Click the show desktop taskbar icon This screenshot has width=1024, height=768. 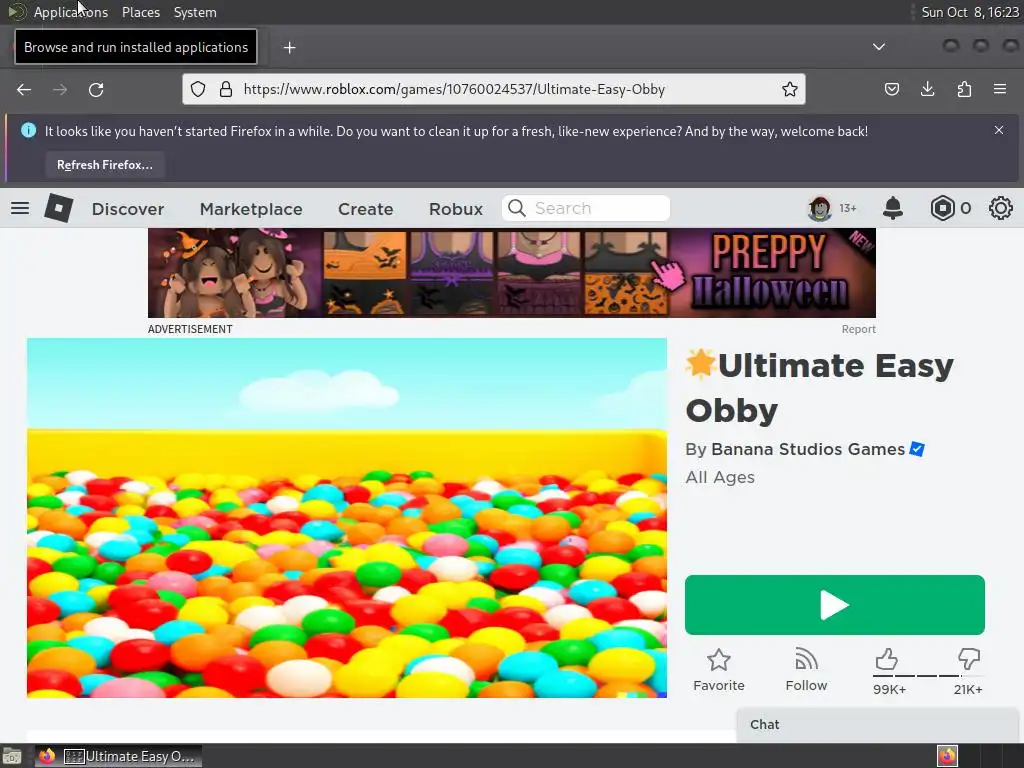pyautogui.click(x=12, y=756)
